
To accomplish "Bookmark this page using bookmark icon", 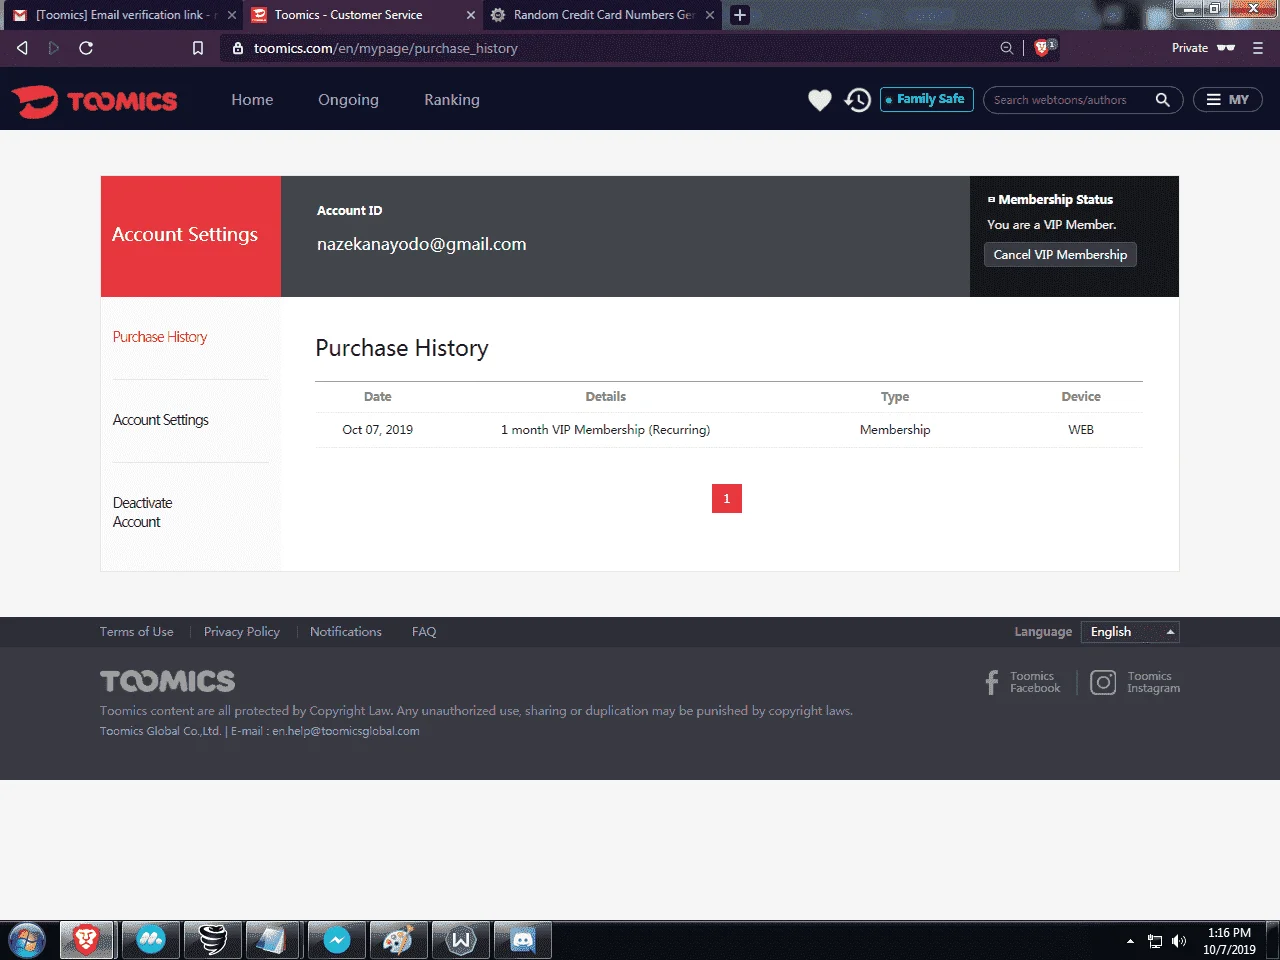I will click(198, 48).
